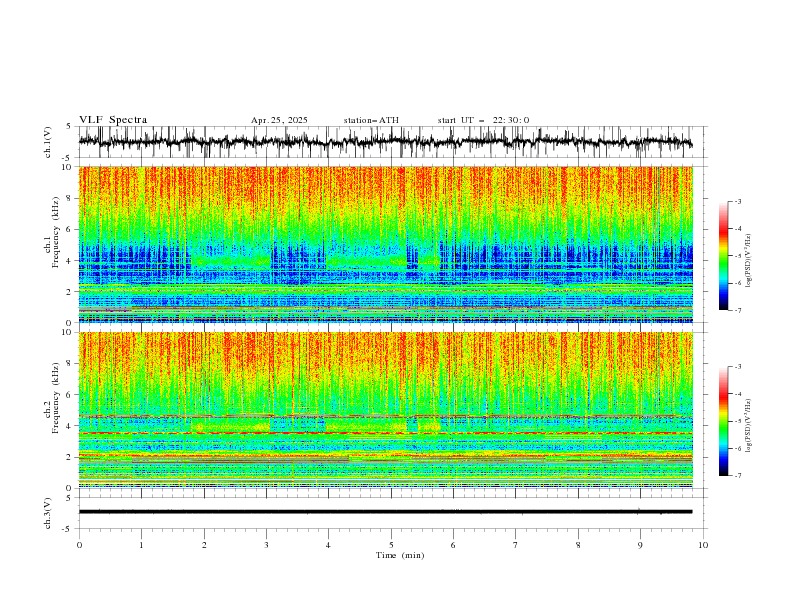Viewport: 792px width, 612px height.
Task: Click the upper 'log(PSD)(V²/Hz)' color bar title
Action: point(749,261)
